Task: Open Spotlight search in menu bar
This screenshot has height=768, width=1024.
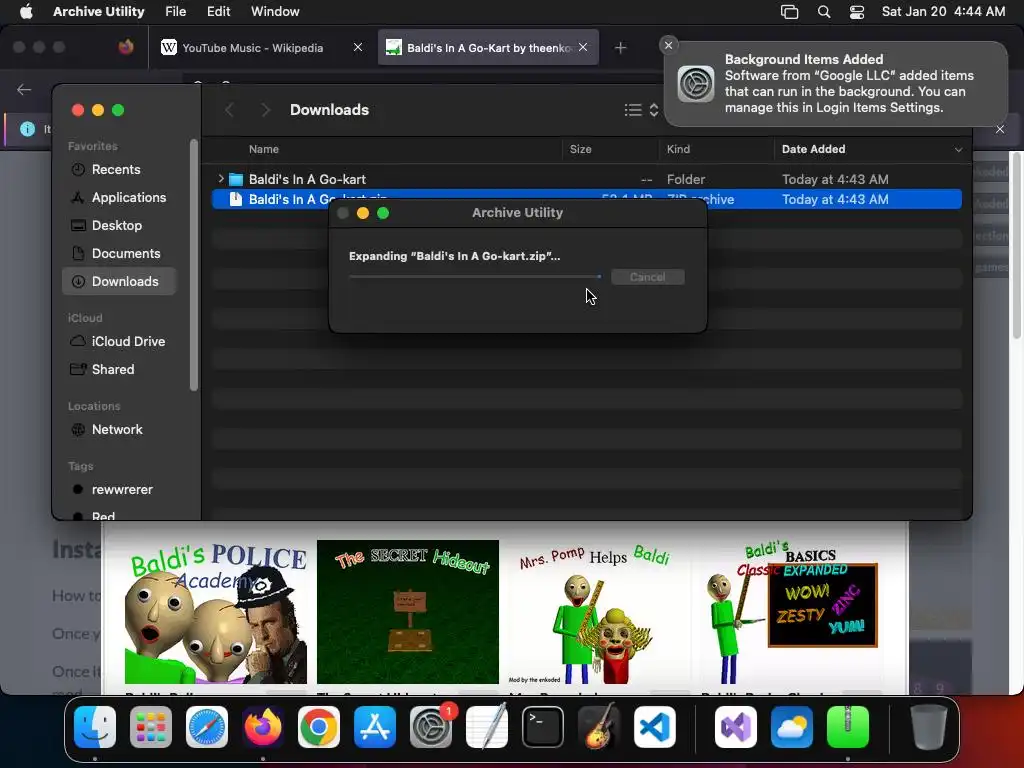Action: tap(824, 12)
